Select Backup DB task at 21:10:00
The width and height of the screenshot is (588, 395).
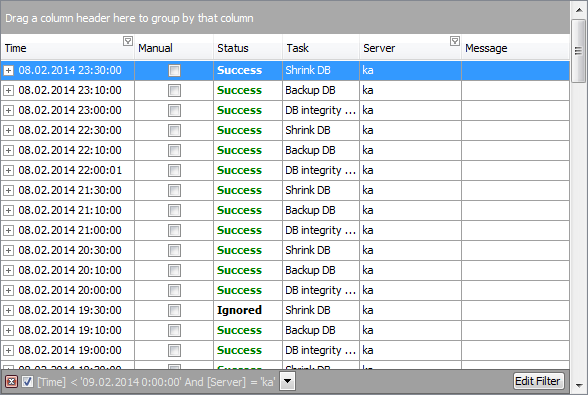321,210
